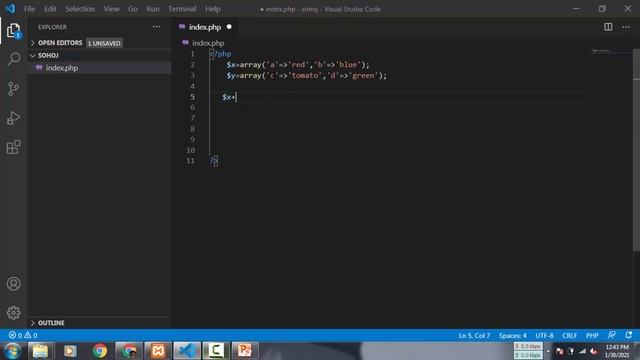Select language mode PHP in status bar
640x360 pixels.
pos(592,336)
